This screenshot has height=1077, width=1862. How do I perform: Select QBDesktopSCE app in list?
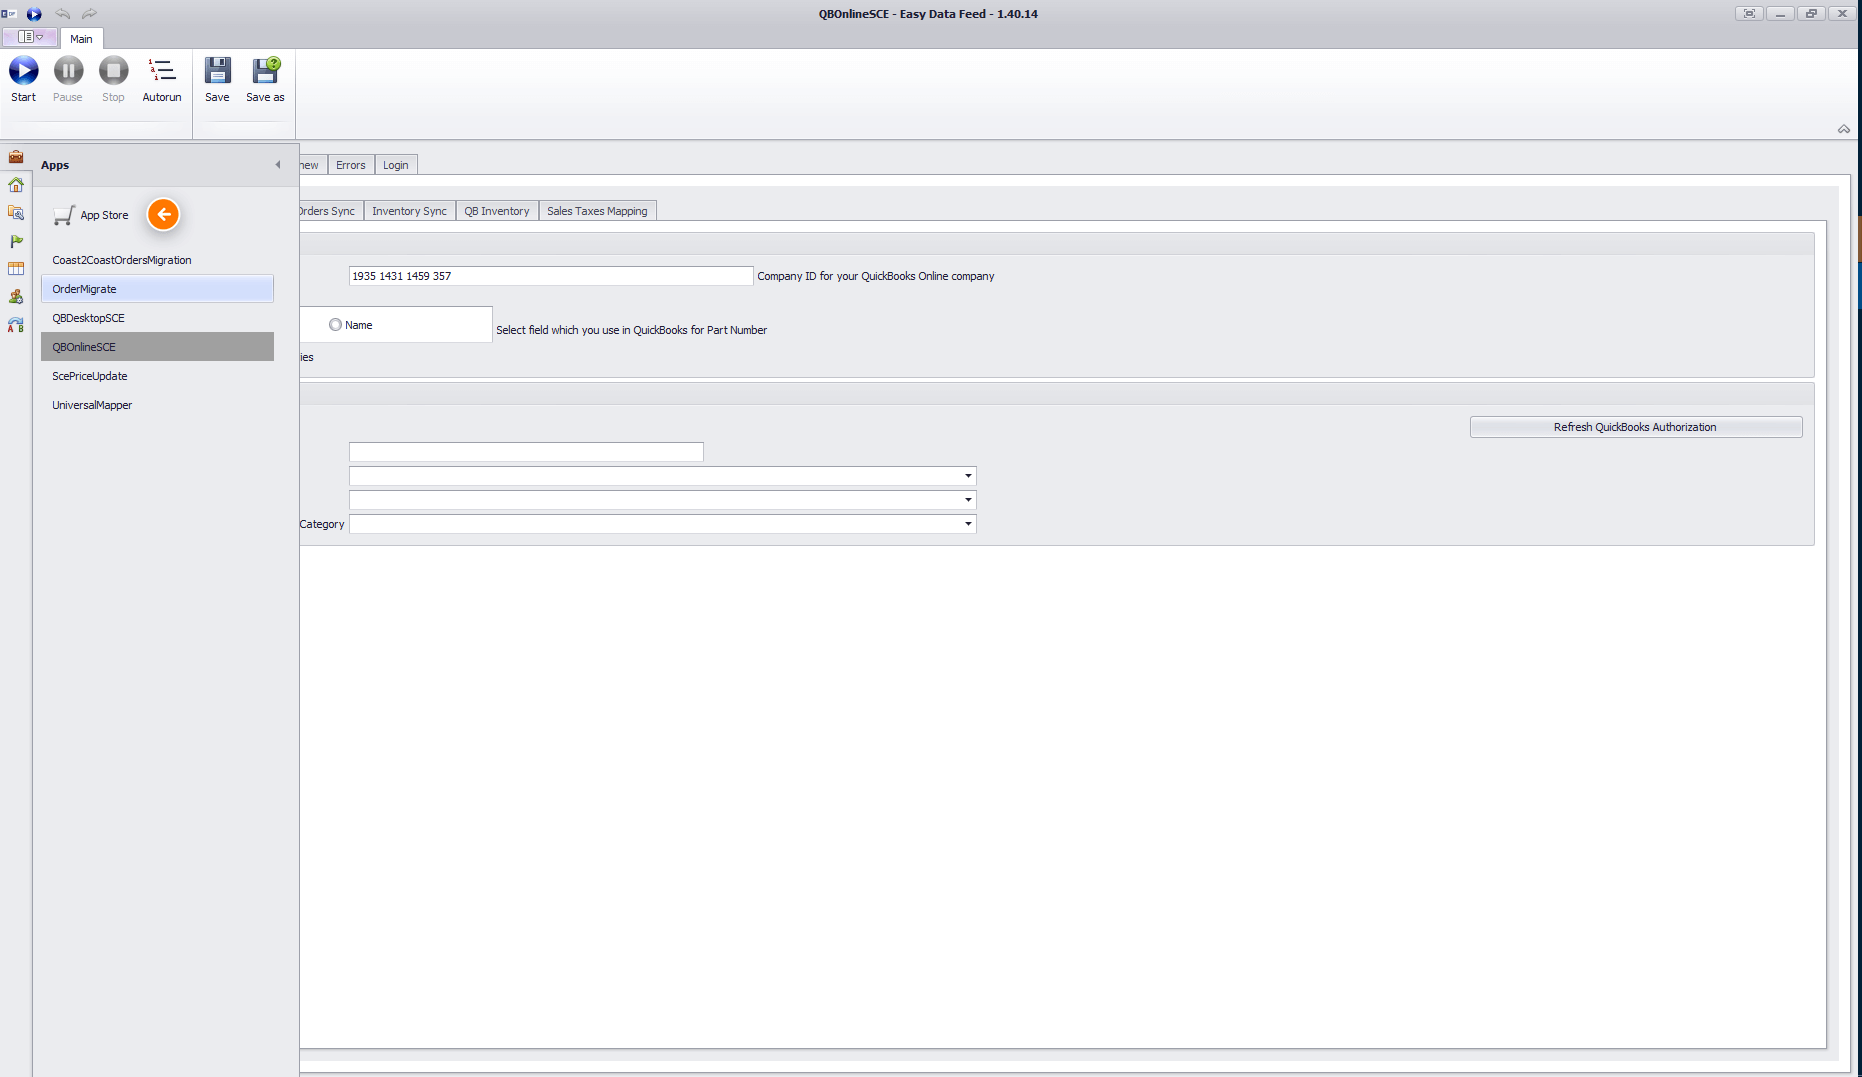157,318
